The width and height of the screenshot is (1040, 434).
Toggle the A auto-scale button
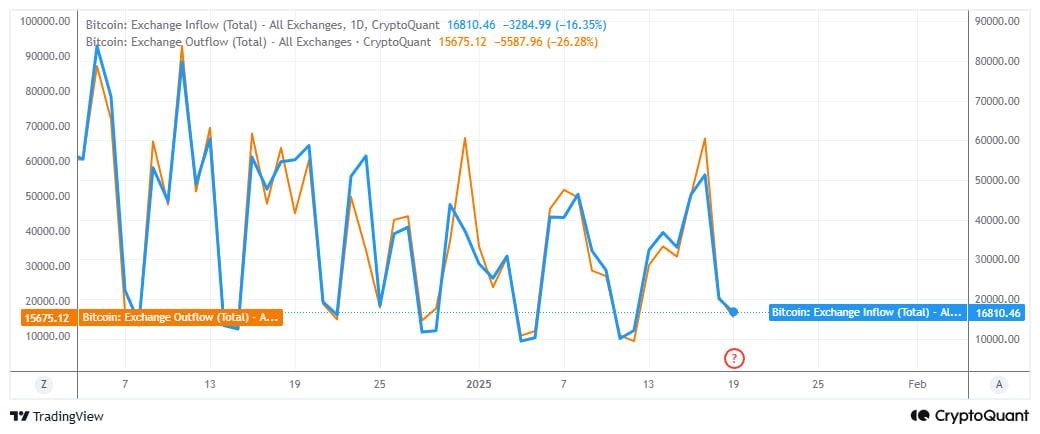(x=999, y=384)
